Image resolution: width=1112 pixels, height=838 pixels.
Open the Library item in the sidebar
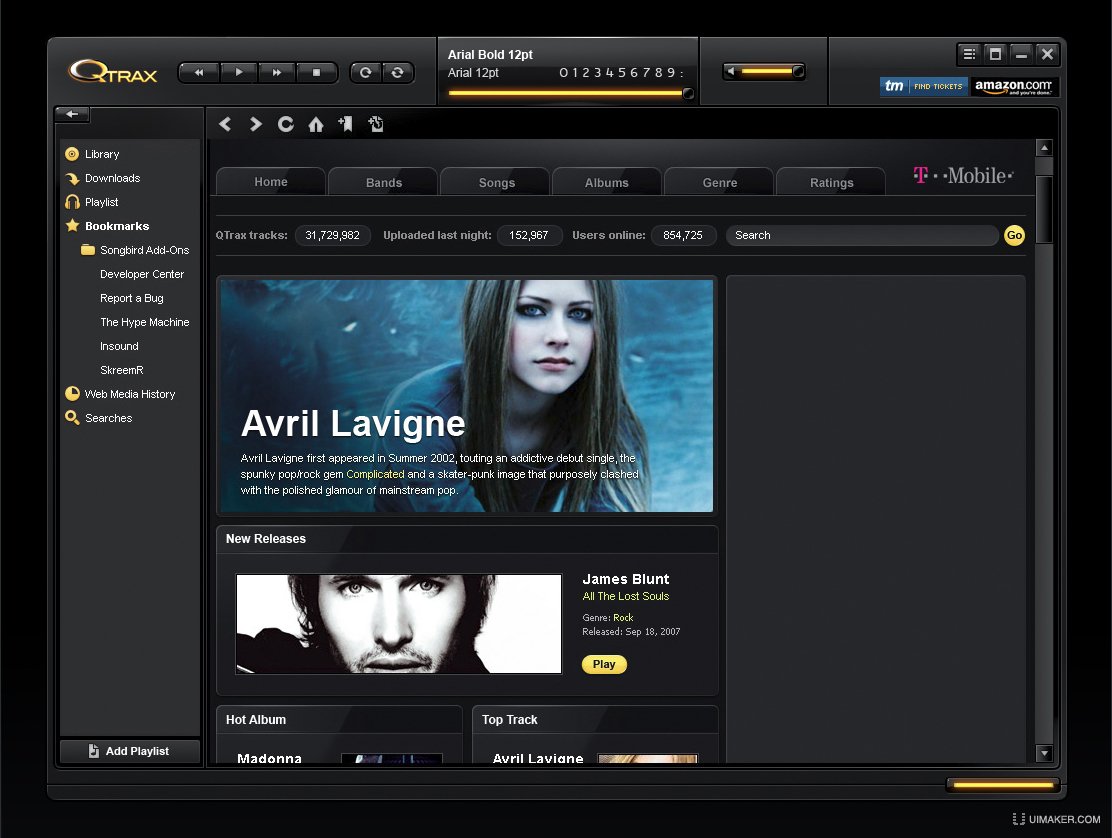(x=101, y=154)
